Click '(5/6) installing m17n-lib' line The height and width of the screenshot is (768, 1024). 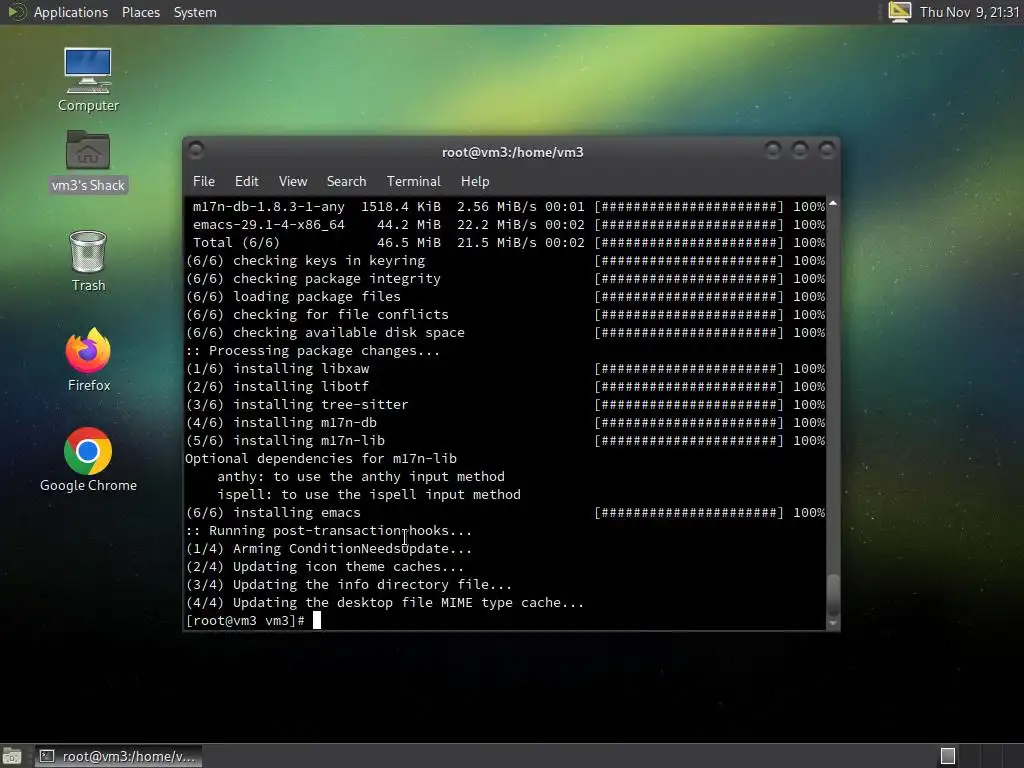[285, 441]
